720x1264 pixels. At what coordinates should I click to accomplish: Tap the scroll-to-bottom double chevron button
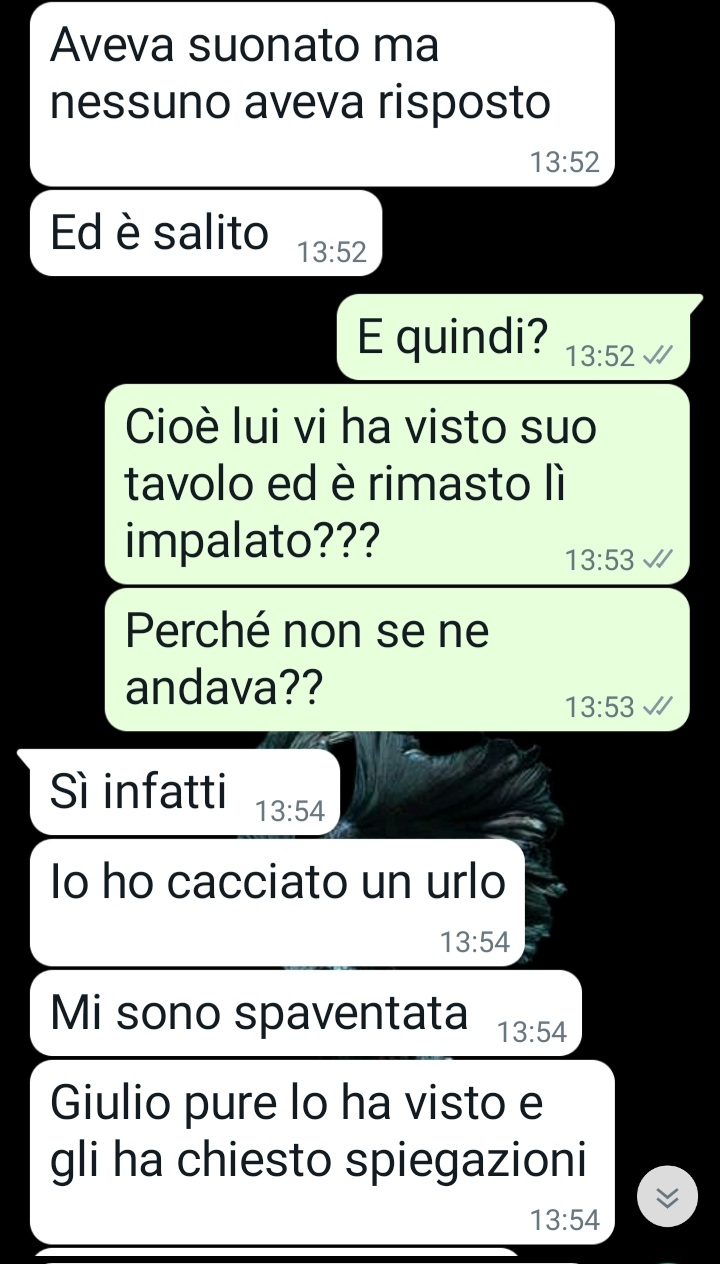(x=667, y=1196)
